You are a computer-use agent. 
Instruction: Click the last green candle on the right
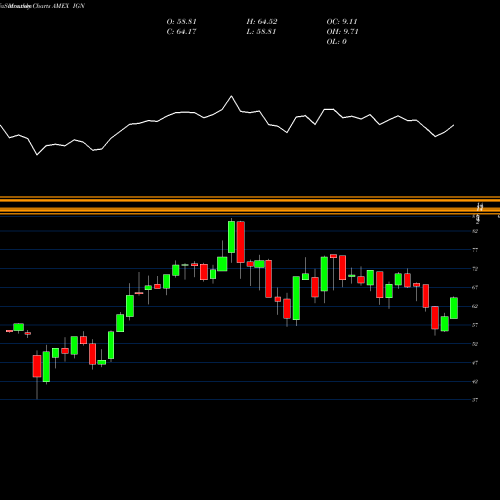coord(454,308)
